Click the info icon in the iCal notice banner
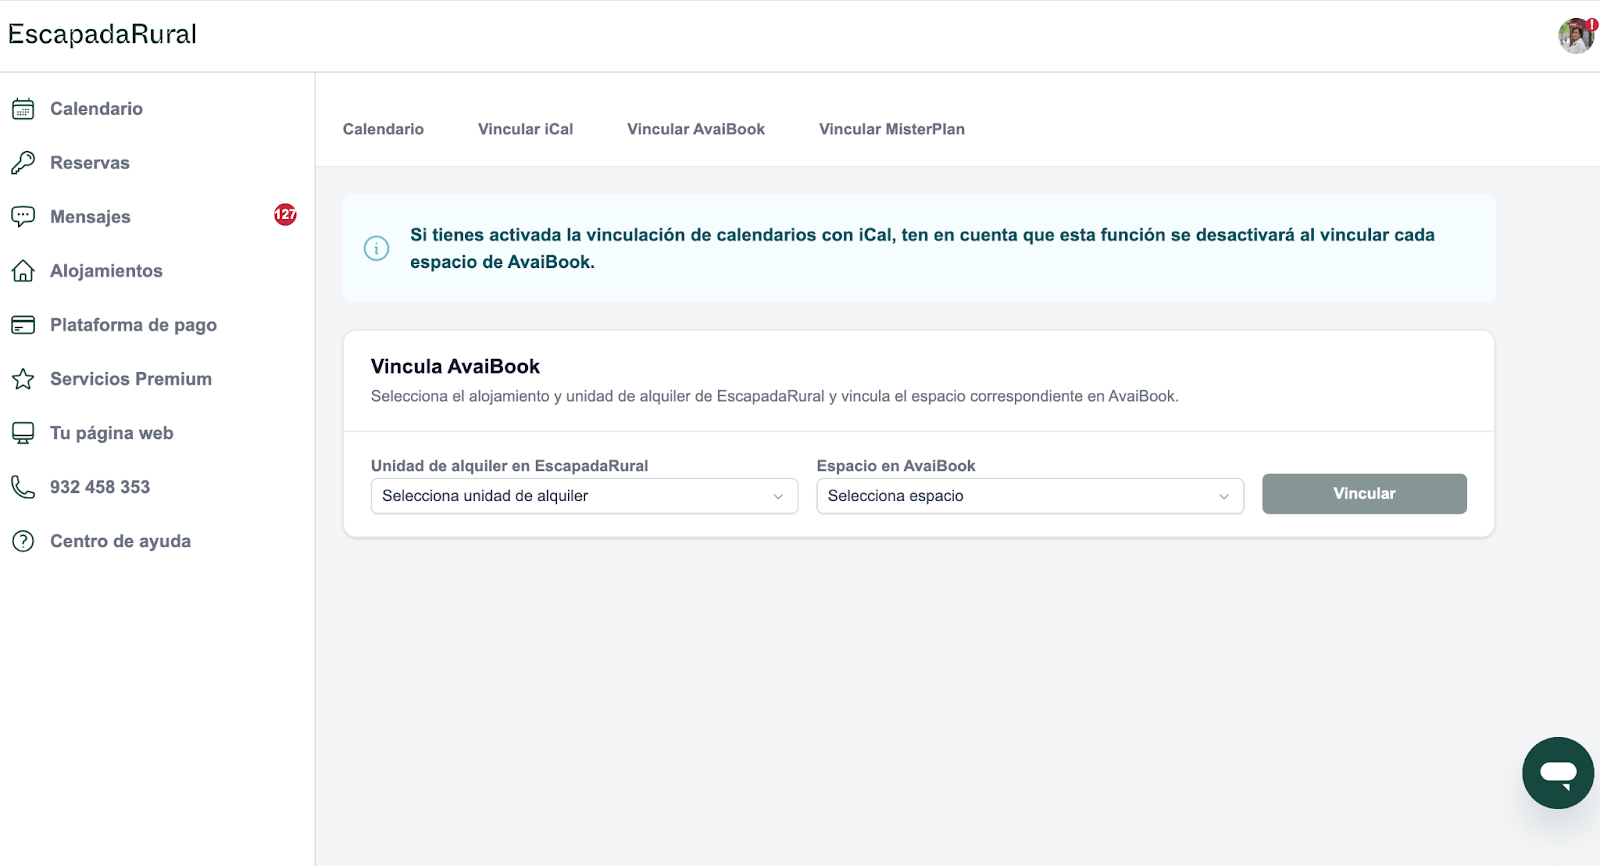This screenshot has height=866, width=1600. [x=376, y=248]
